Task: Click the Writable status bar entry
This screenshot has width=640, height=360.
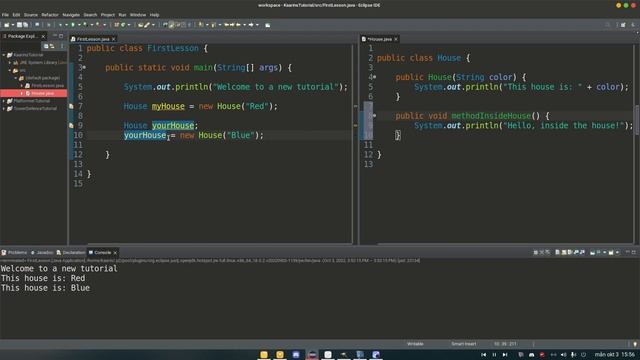Action: pos(415,344)
